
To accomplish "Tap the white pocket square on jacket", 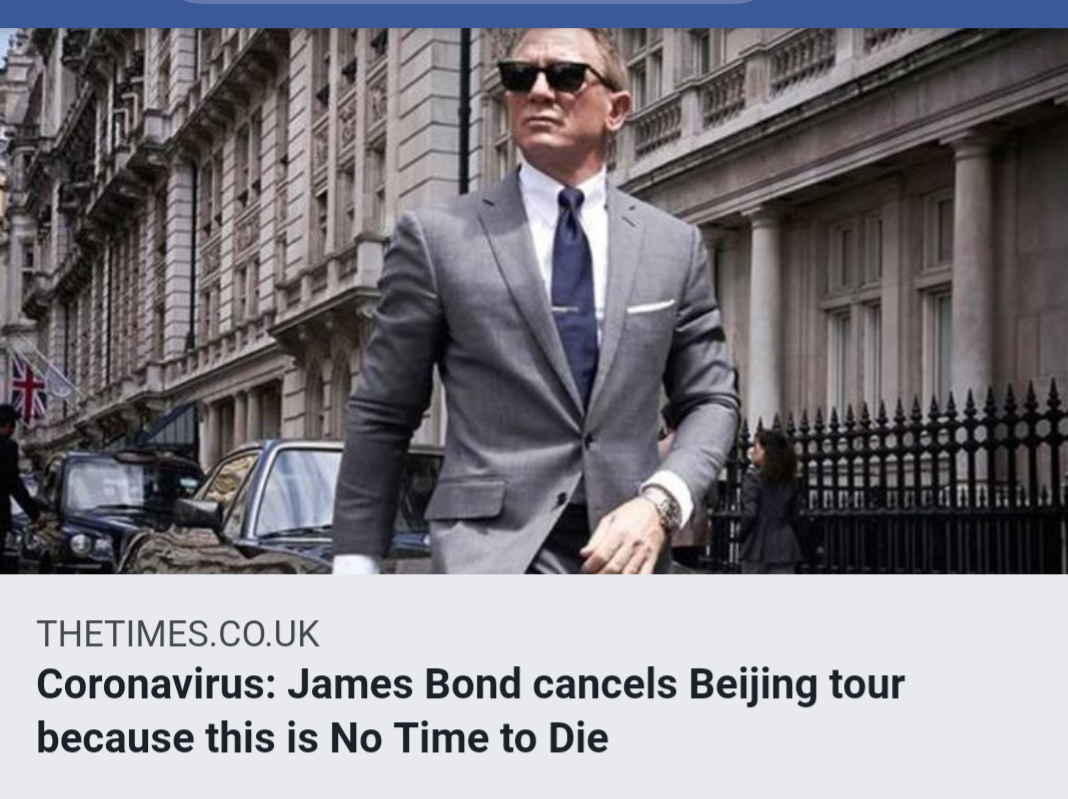I will point(650,307).
